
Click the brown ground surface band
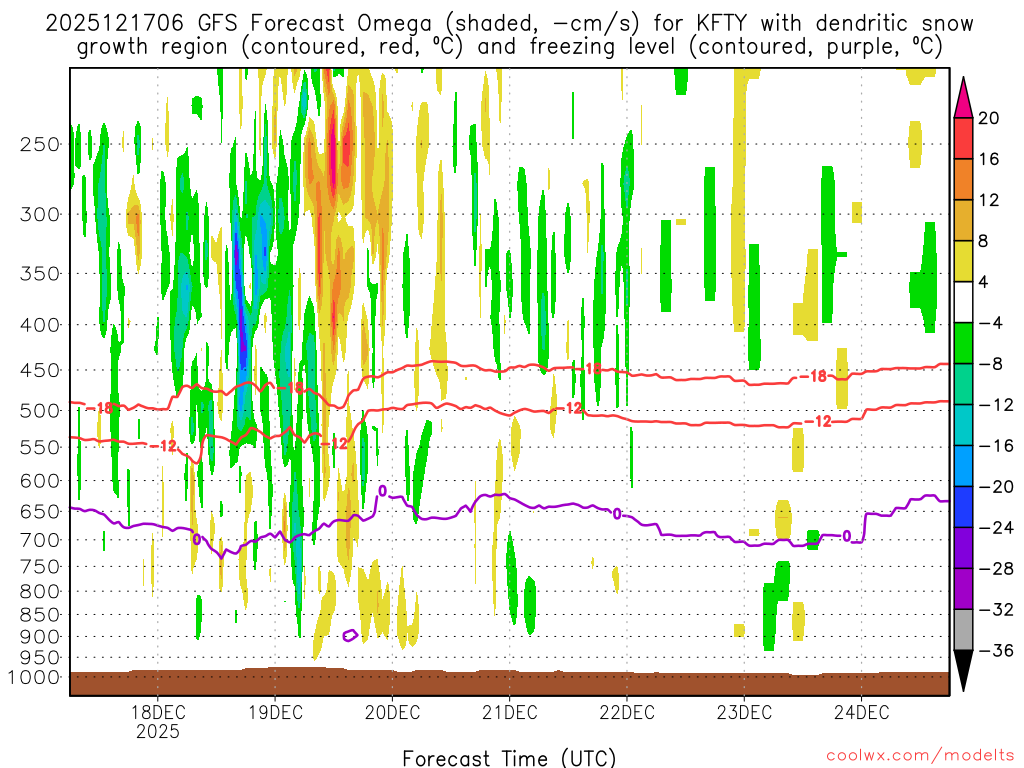[509, 683]
